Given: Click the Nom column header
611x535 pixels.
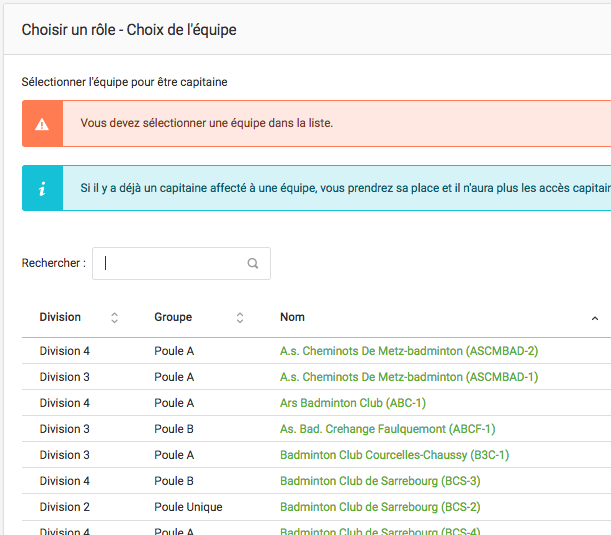Looking at the screenshot, I should [x=292, y=317].
